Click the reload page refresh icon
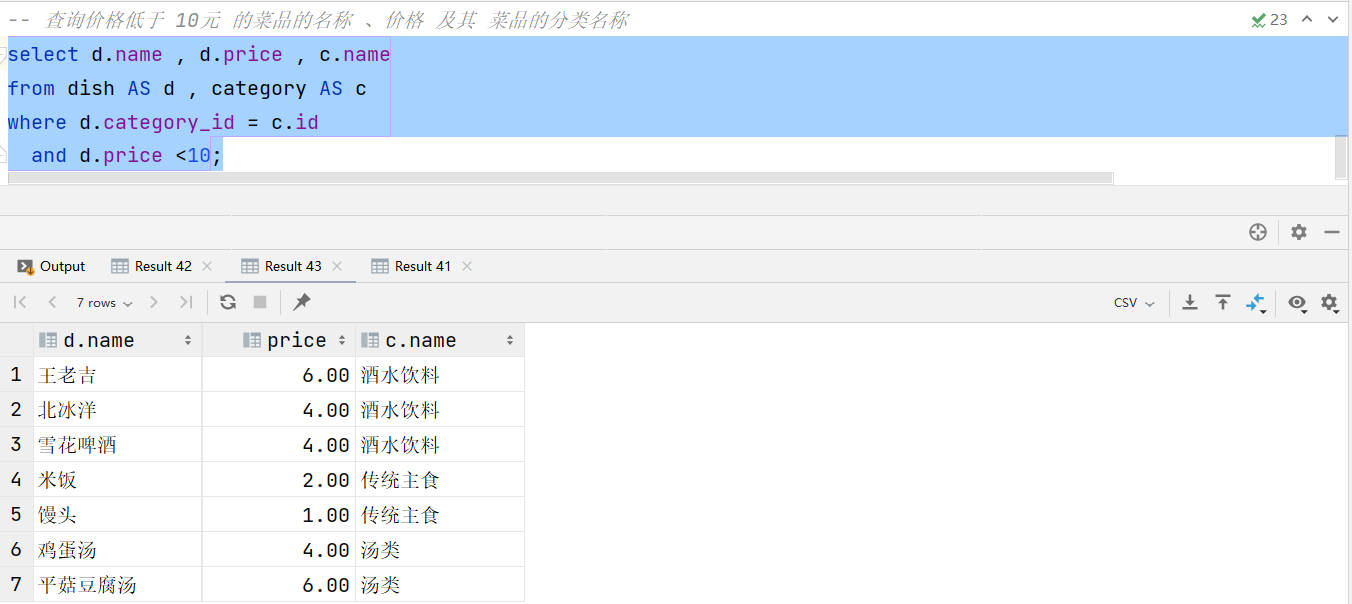1352x604 pixels. 228,302
